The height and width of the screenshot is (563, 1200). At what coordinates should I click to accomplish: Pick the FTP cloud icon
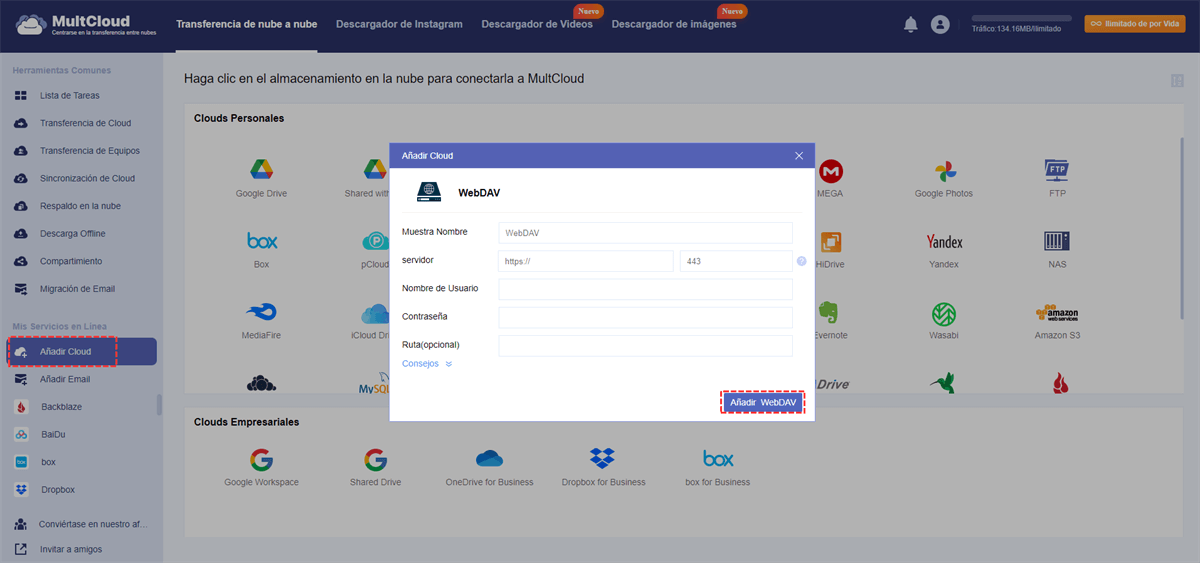point(1058,169)
